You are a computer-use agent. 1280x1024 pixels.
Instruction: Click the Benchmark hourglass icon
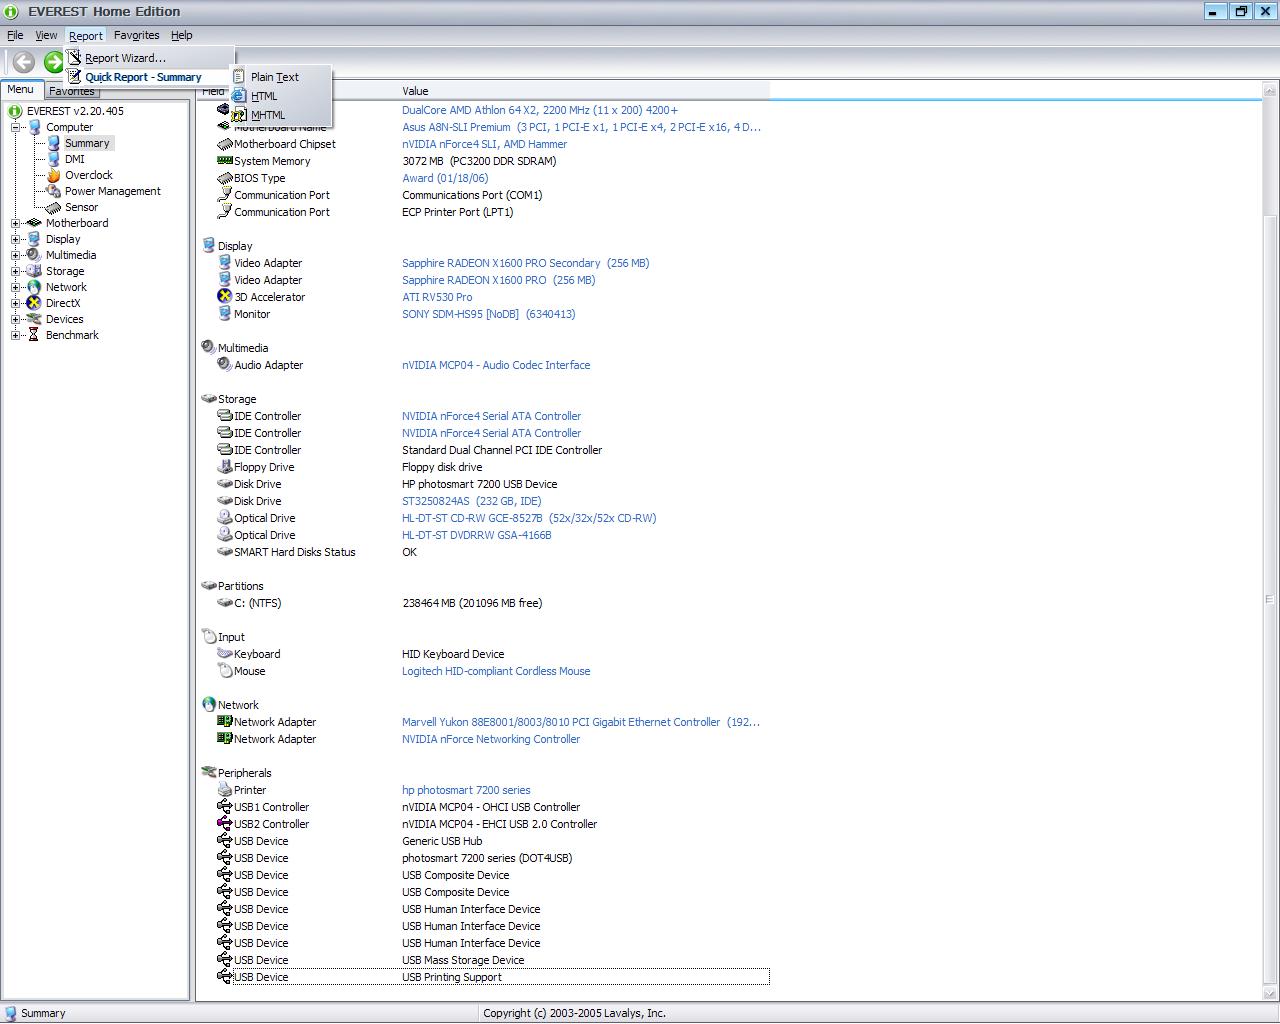coord(34,335)
